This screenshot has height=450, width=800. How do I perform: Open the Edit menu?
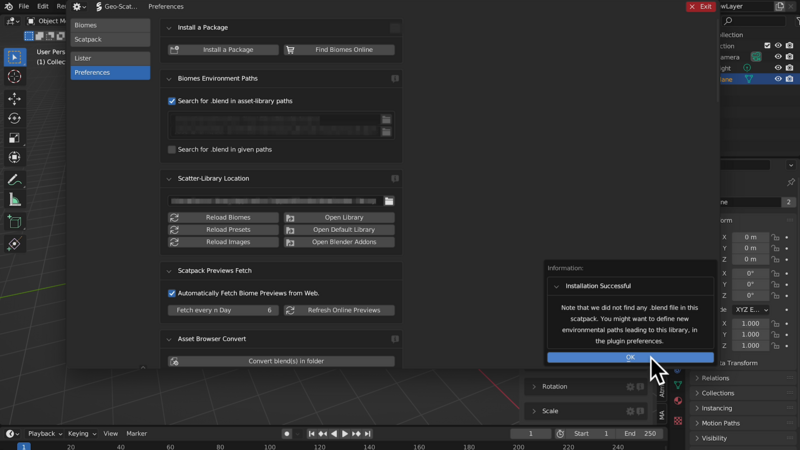43,7
